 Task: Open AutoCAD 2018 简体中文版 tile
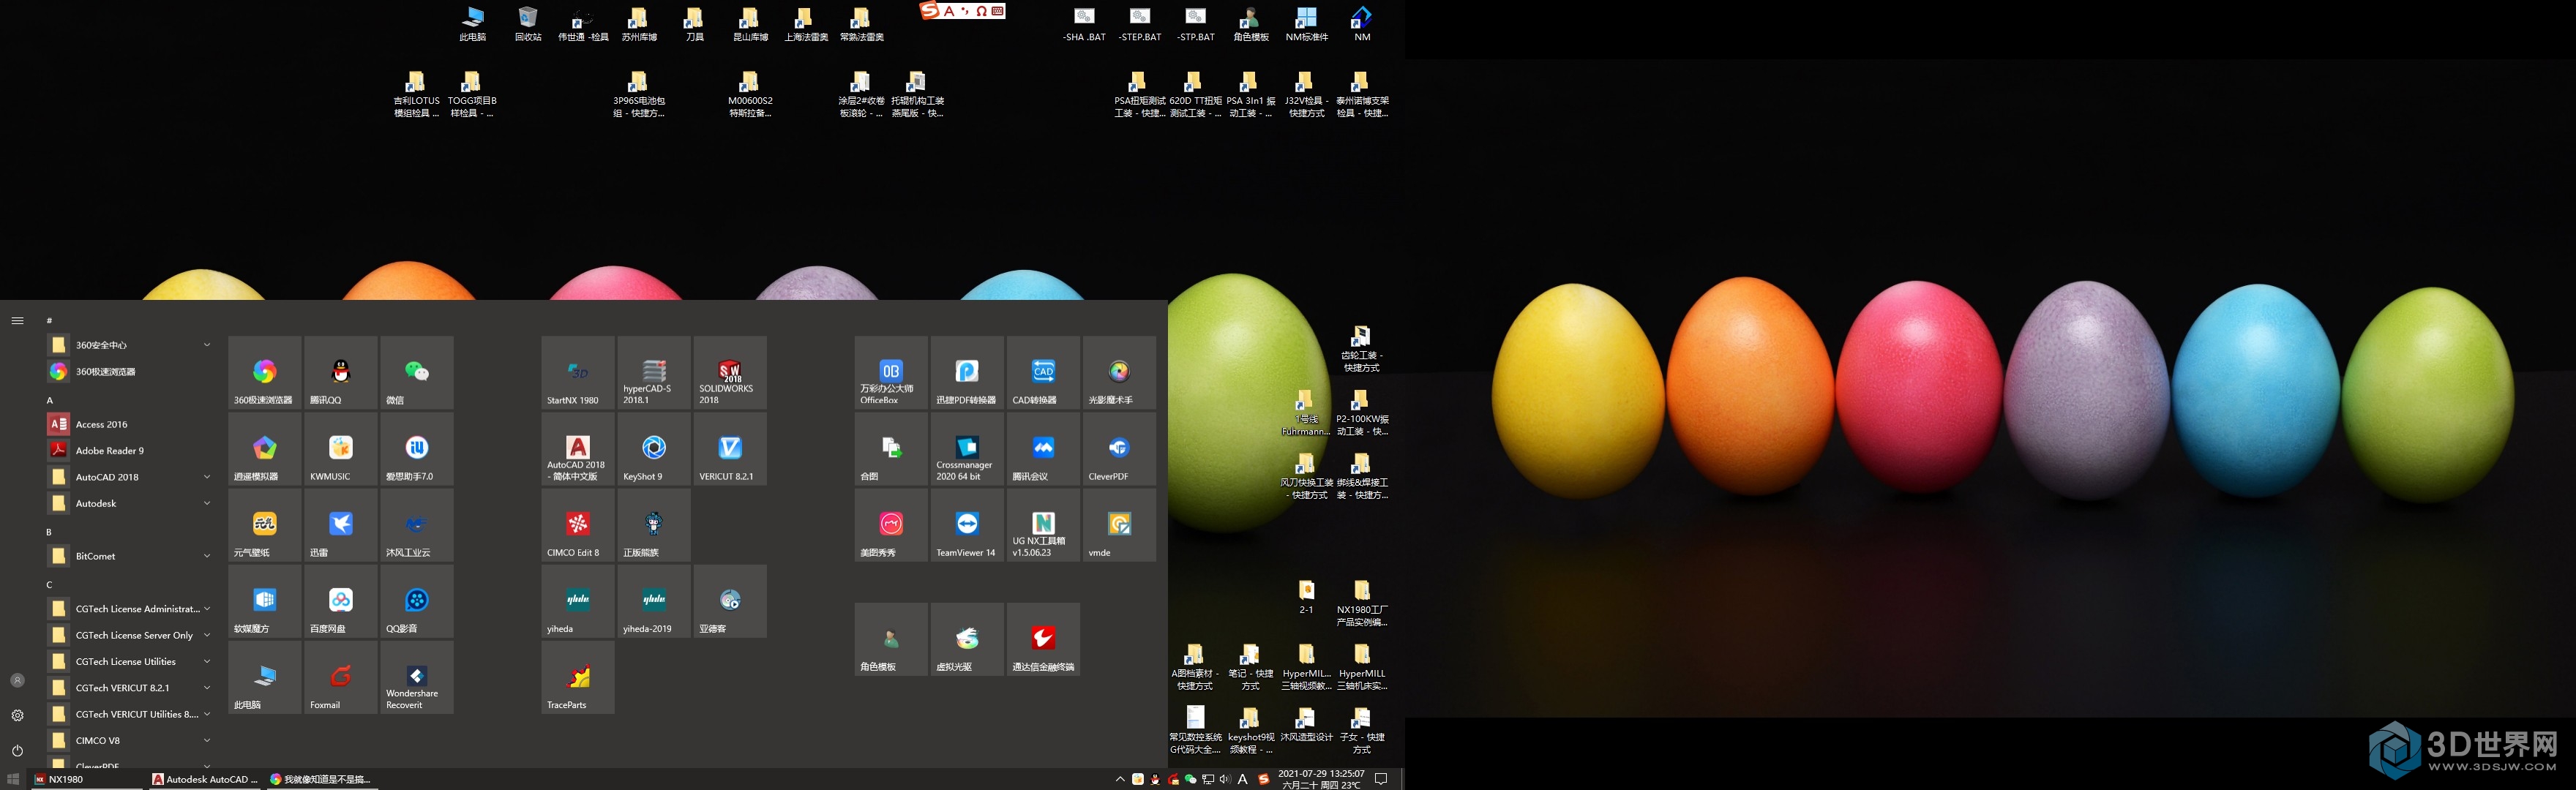pos(578,448)
